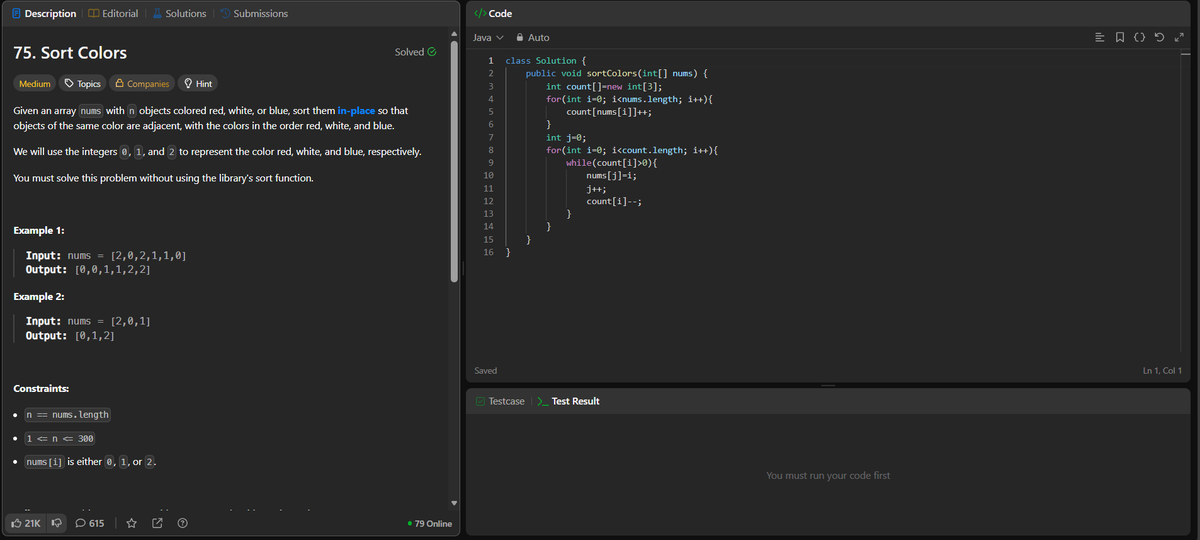Open the Java language dropdown
Viewport: 1200px width, 540px height.
[487, 37]
